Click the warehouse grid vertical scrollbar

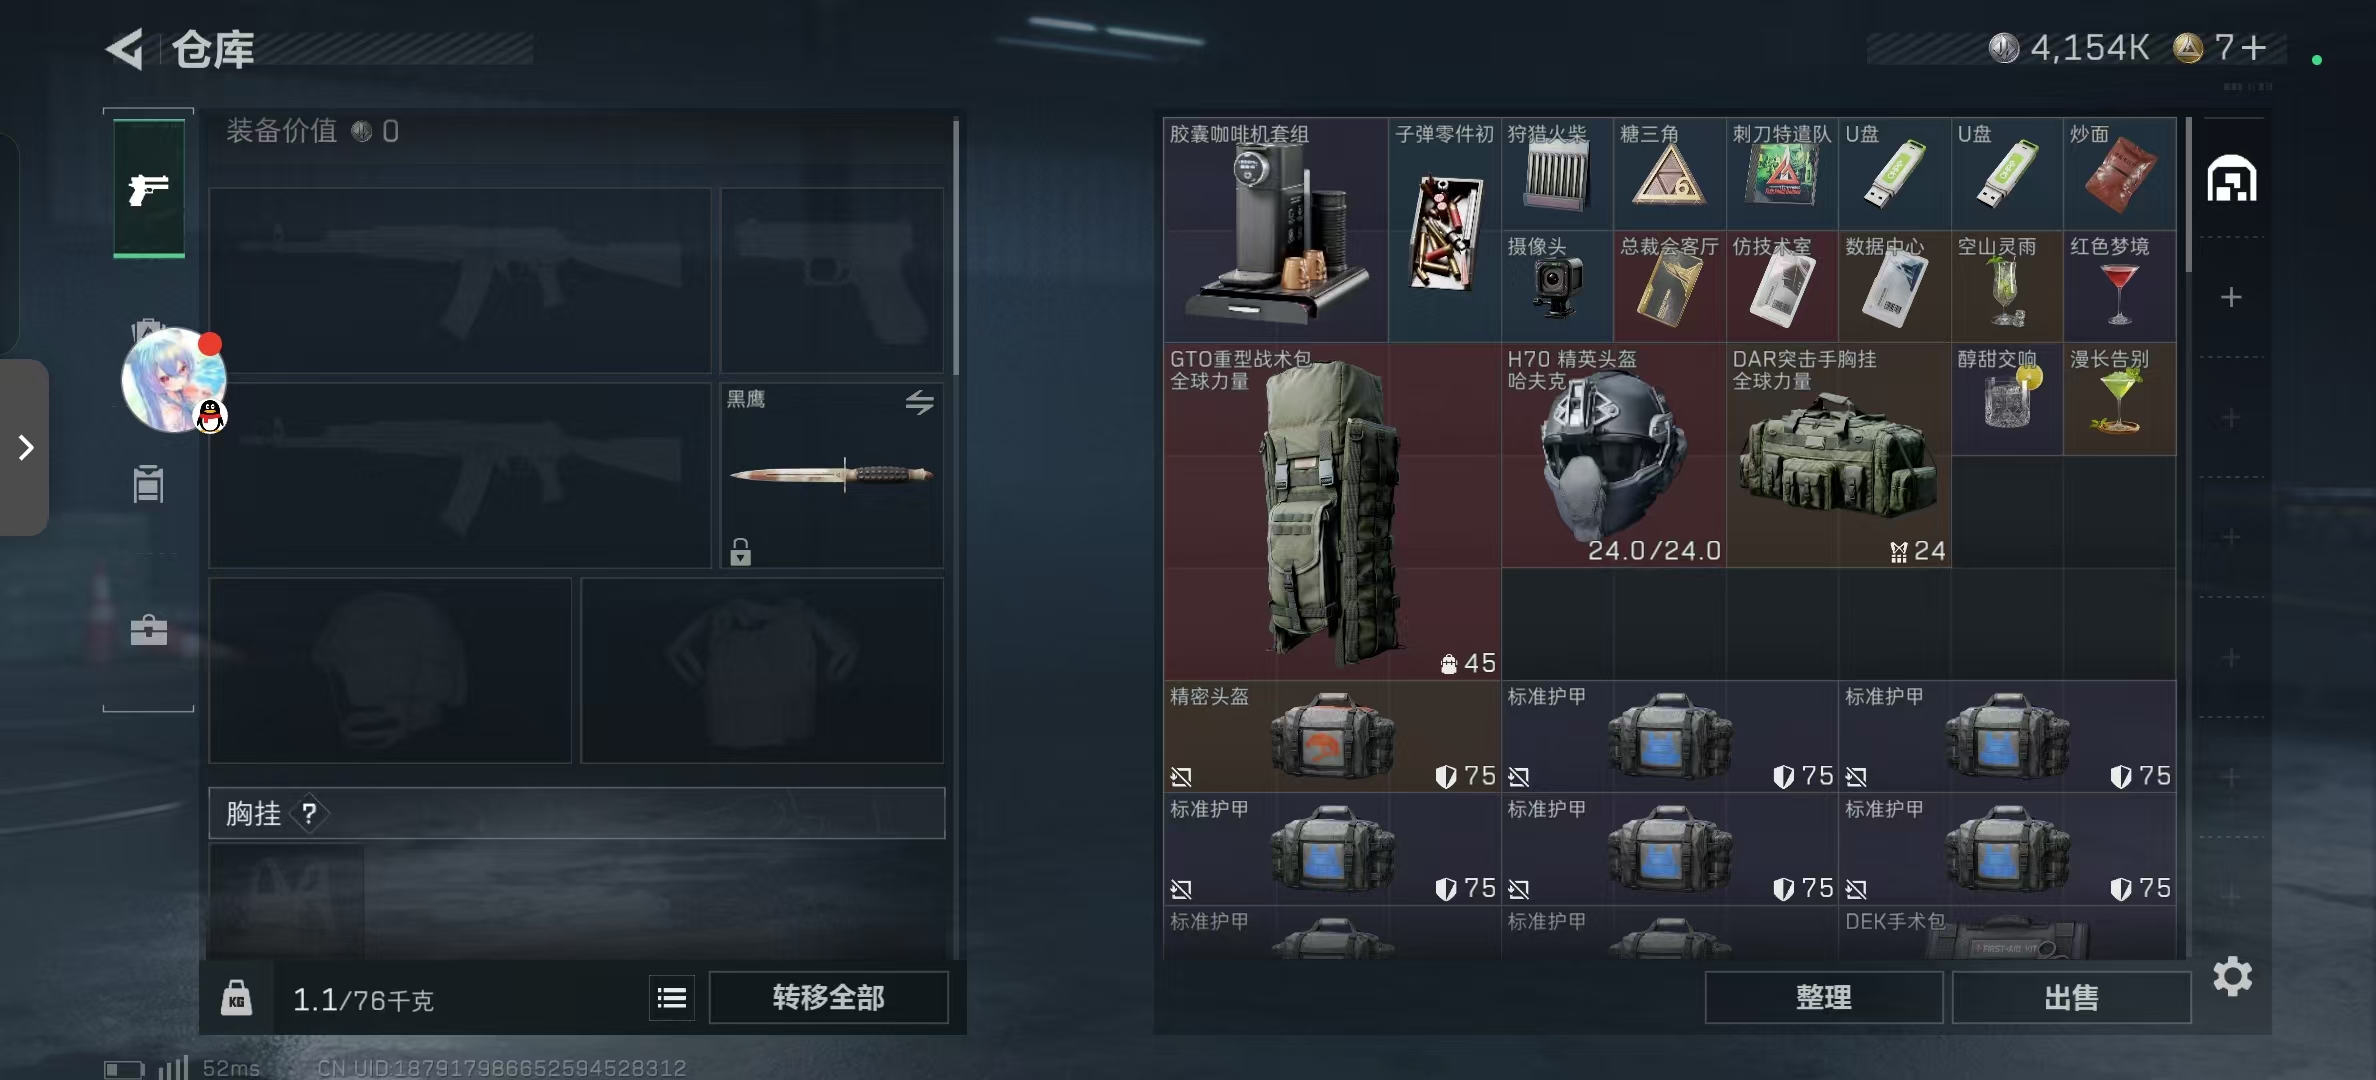coord(2188,195)
